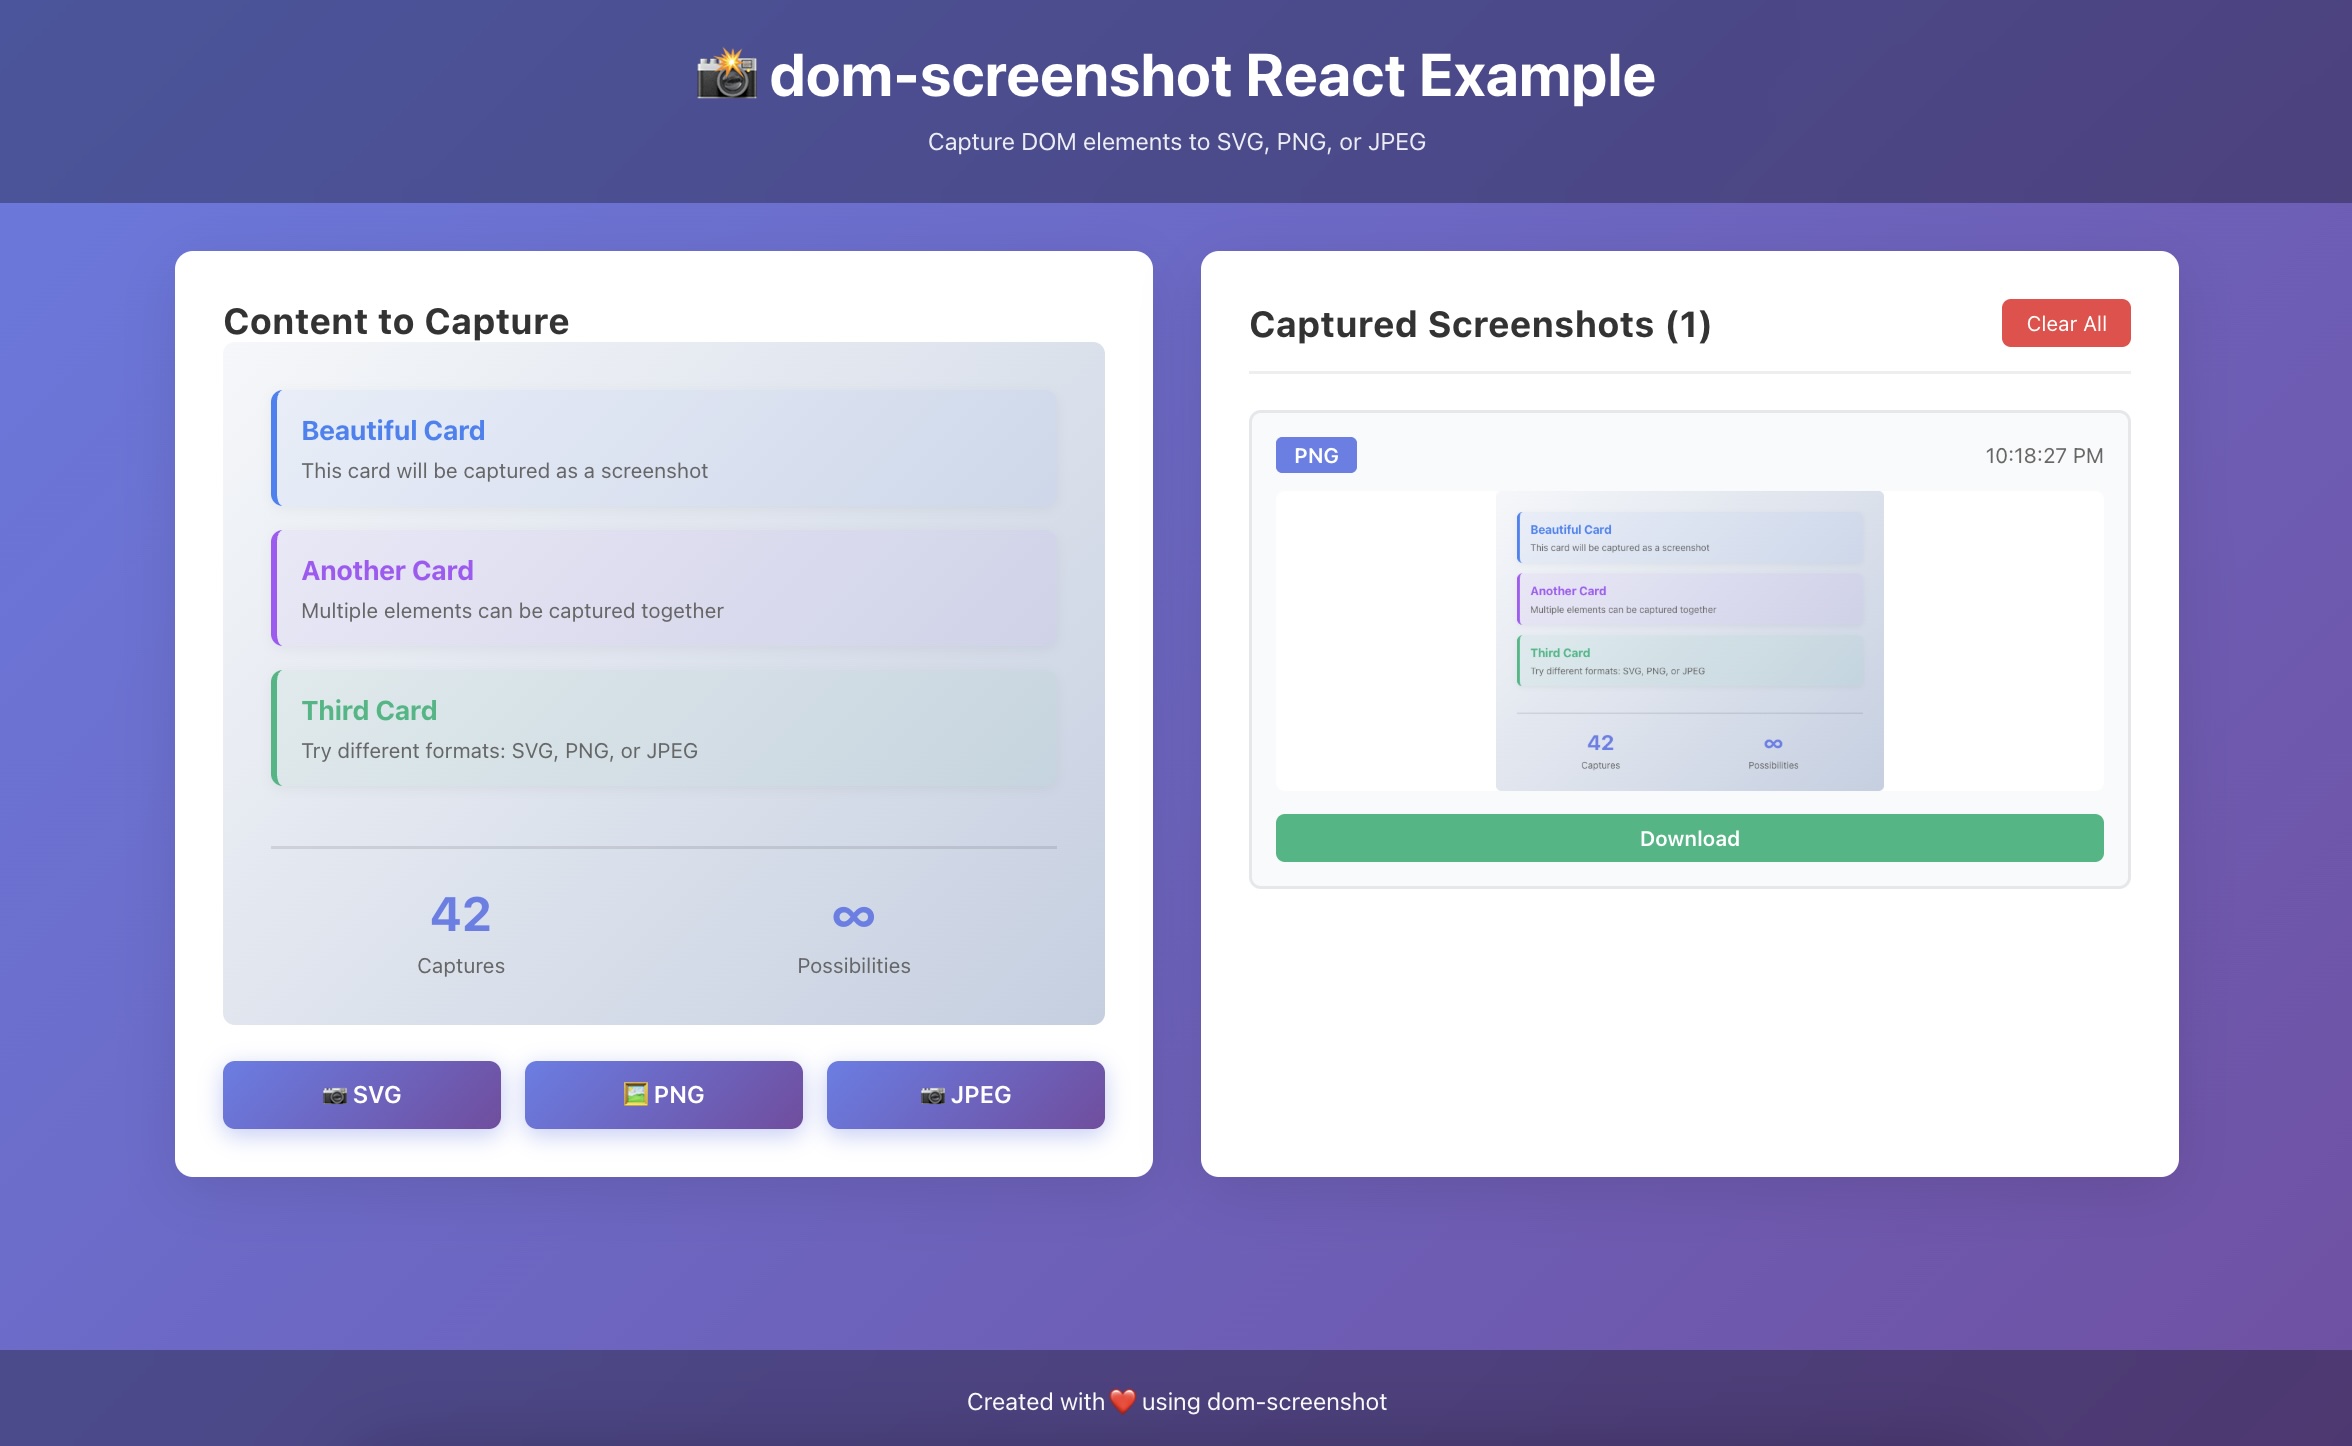Screen dimensions: 2352x1446
Task: Click the infinity symbol under Possibilities
Action: [x=853, y=915]
